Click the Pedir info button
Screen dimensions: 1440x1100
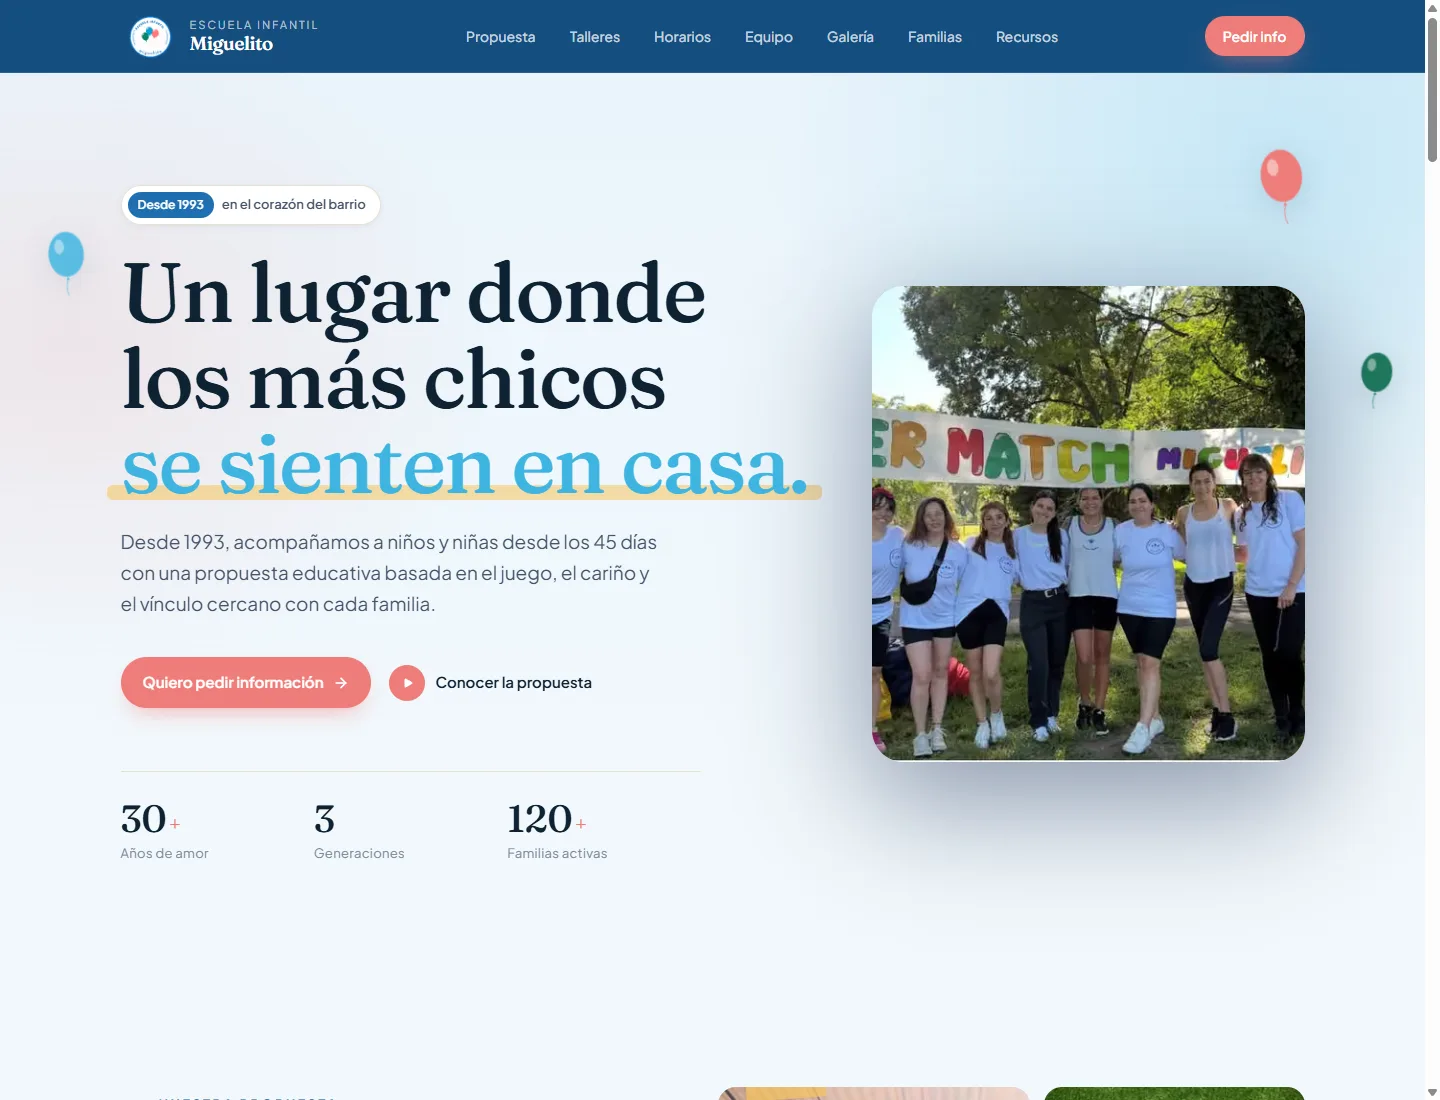[x=1254, y=37]
